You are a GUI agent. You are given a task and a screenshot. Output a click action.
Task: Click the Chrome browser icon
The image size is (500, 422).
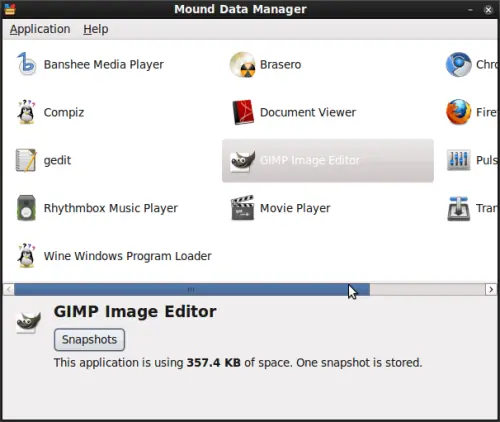(458, 64)
